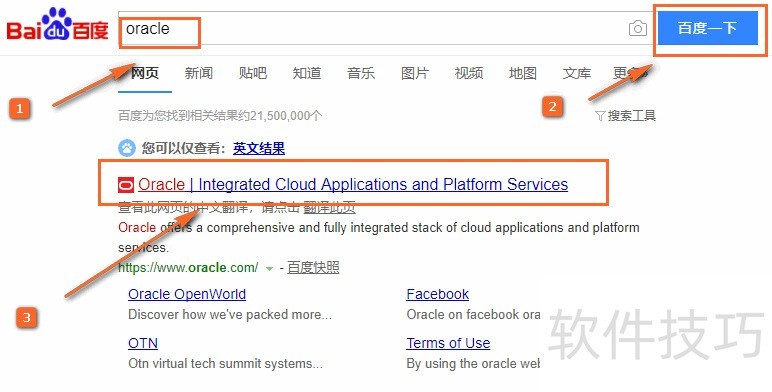Open the OTN sublink
Viewport: 772px width, 392px height.
143,343
